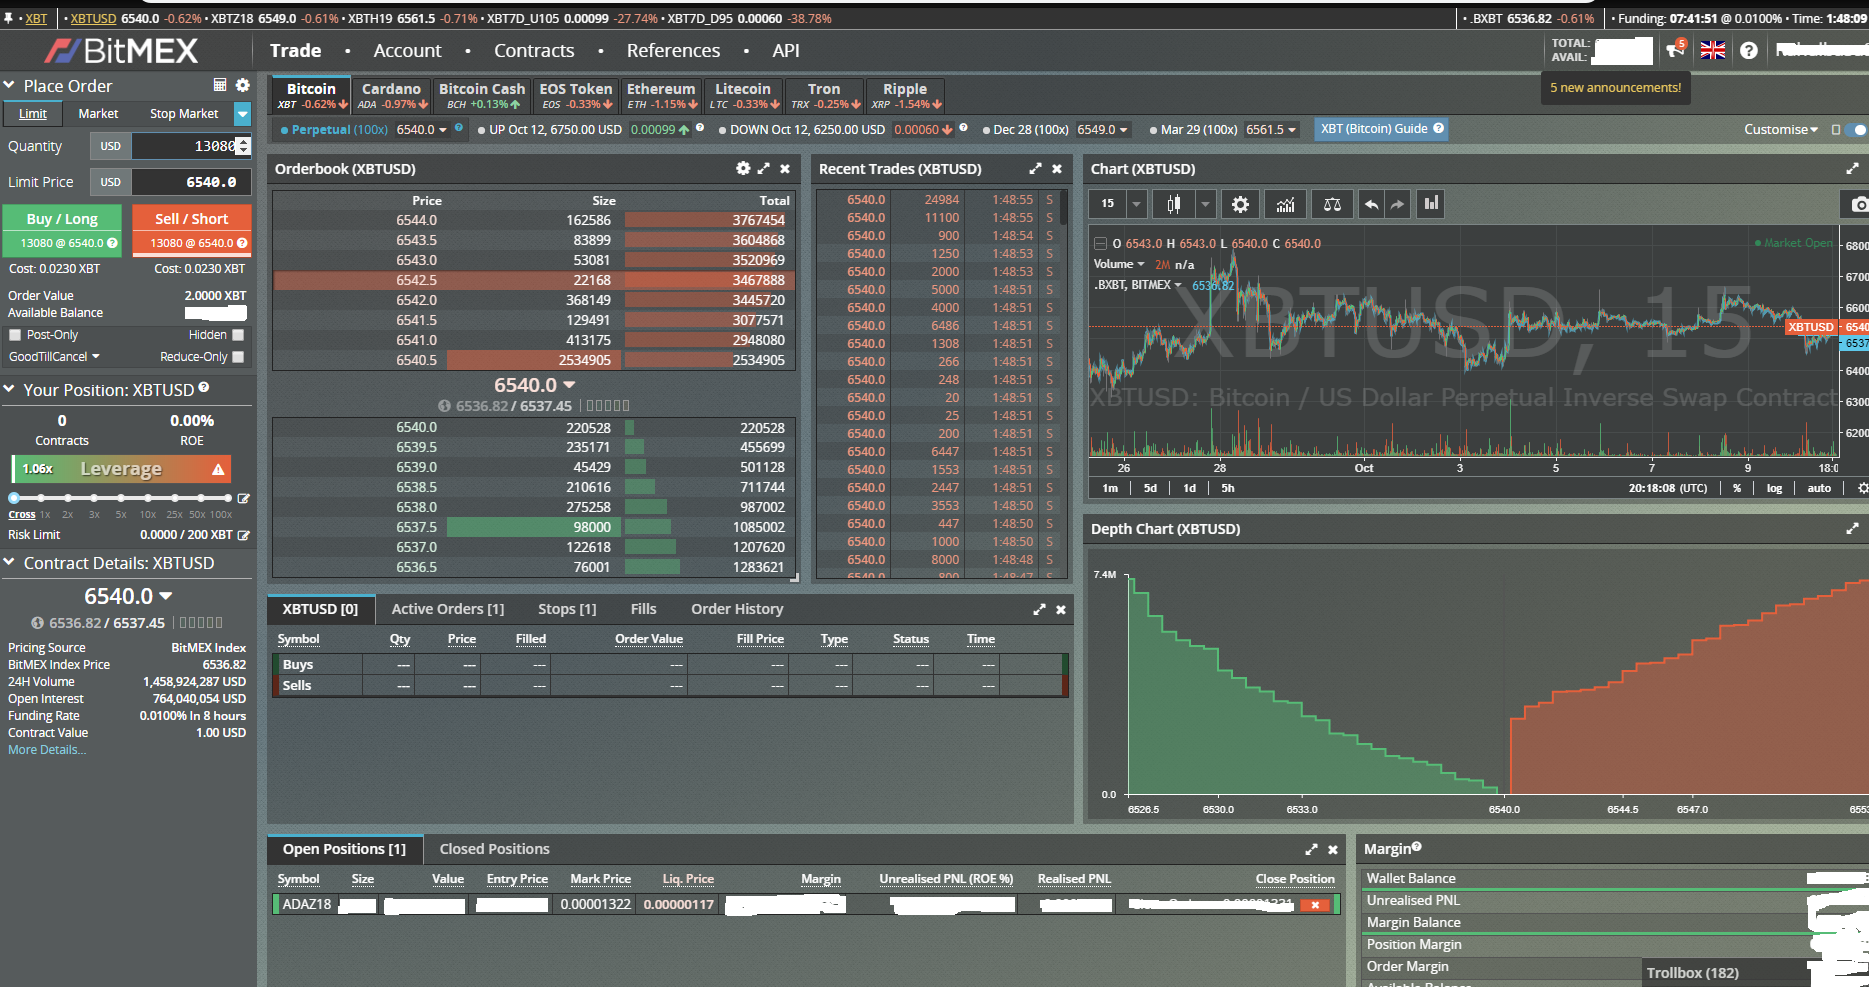Image resolution: width=1869 pixels, height=987 pixels.
Task: Select candlestick chart style
Action: click(1174, 204)
